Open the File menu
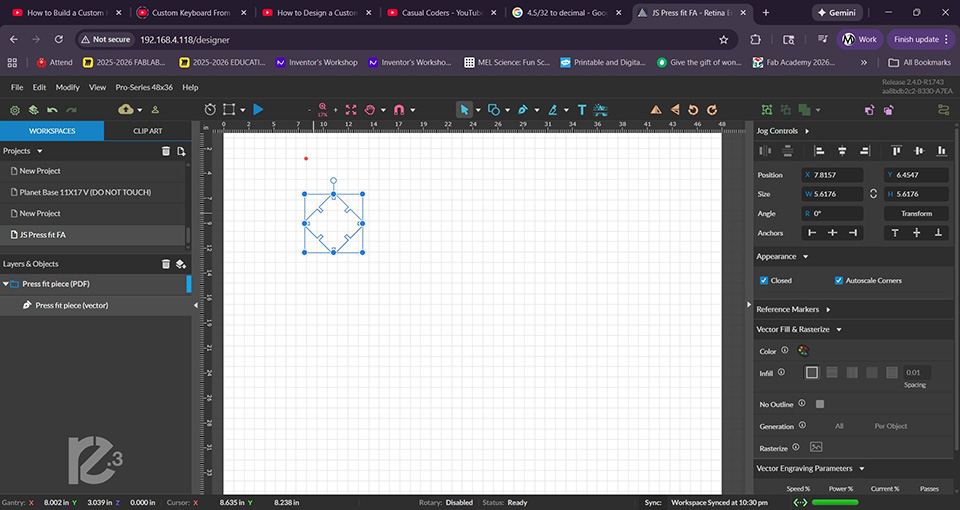The height and width of the screenshot is (510, 960). 17,88
